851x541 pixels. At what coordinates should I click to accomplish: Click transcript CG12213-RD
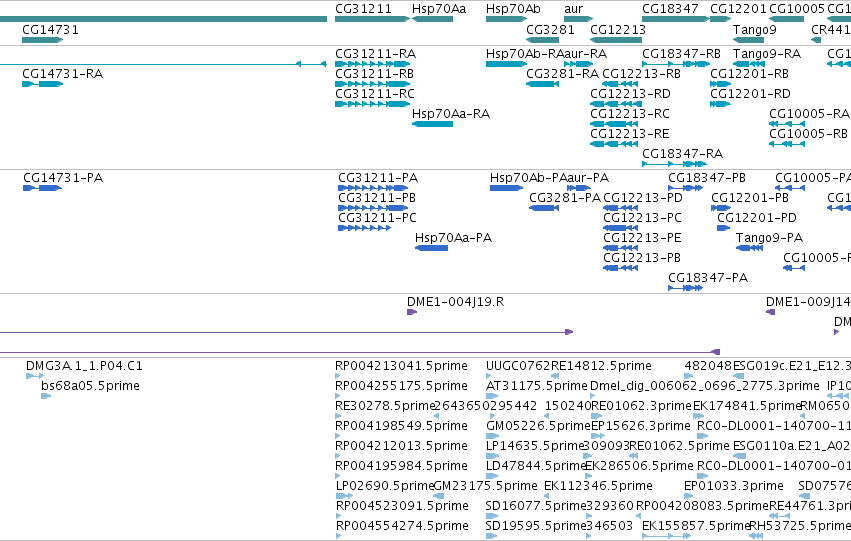click(x=614, y=104)
